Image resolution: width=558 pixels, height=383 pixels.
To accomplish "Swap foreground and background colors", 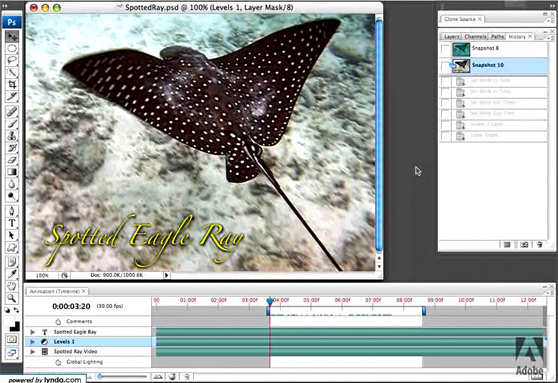I will point(16,310).
